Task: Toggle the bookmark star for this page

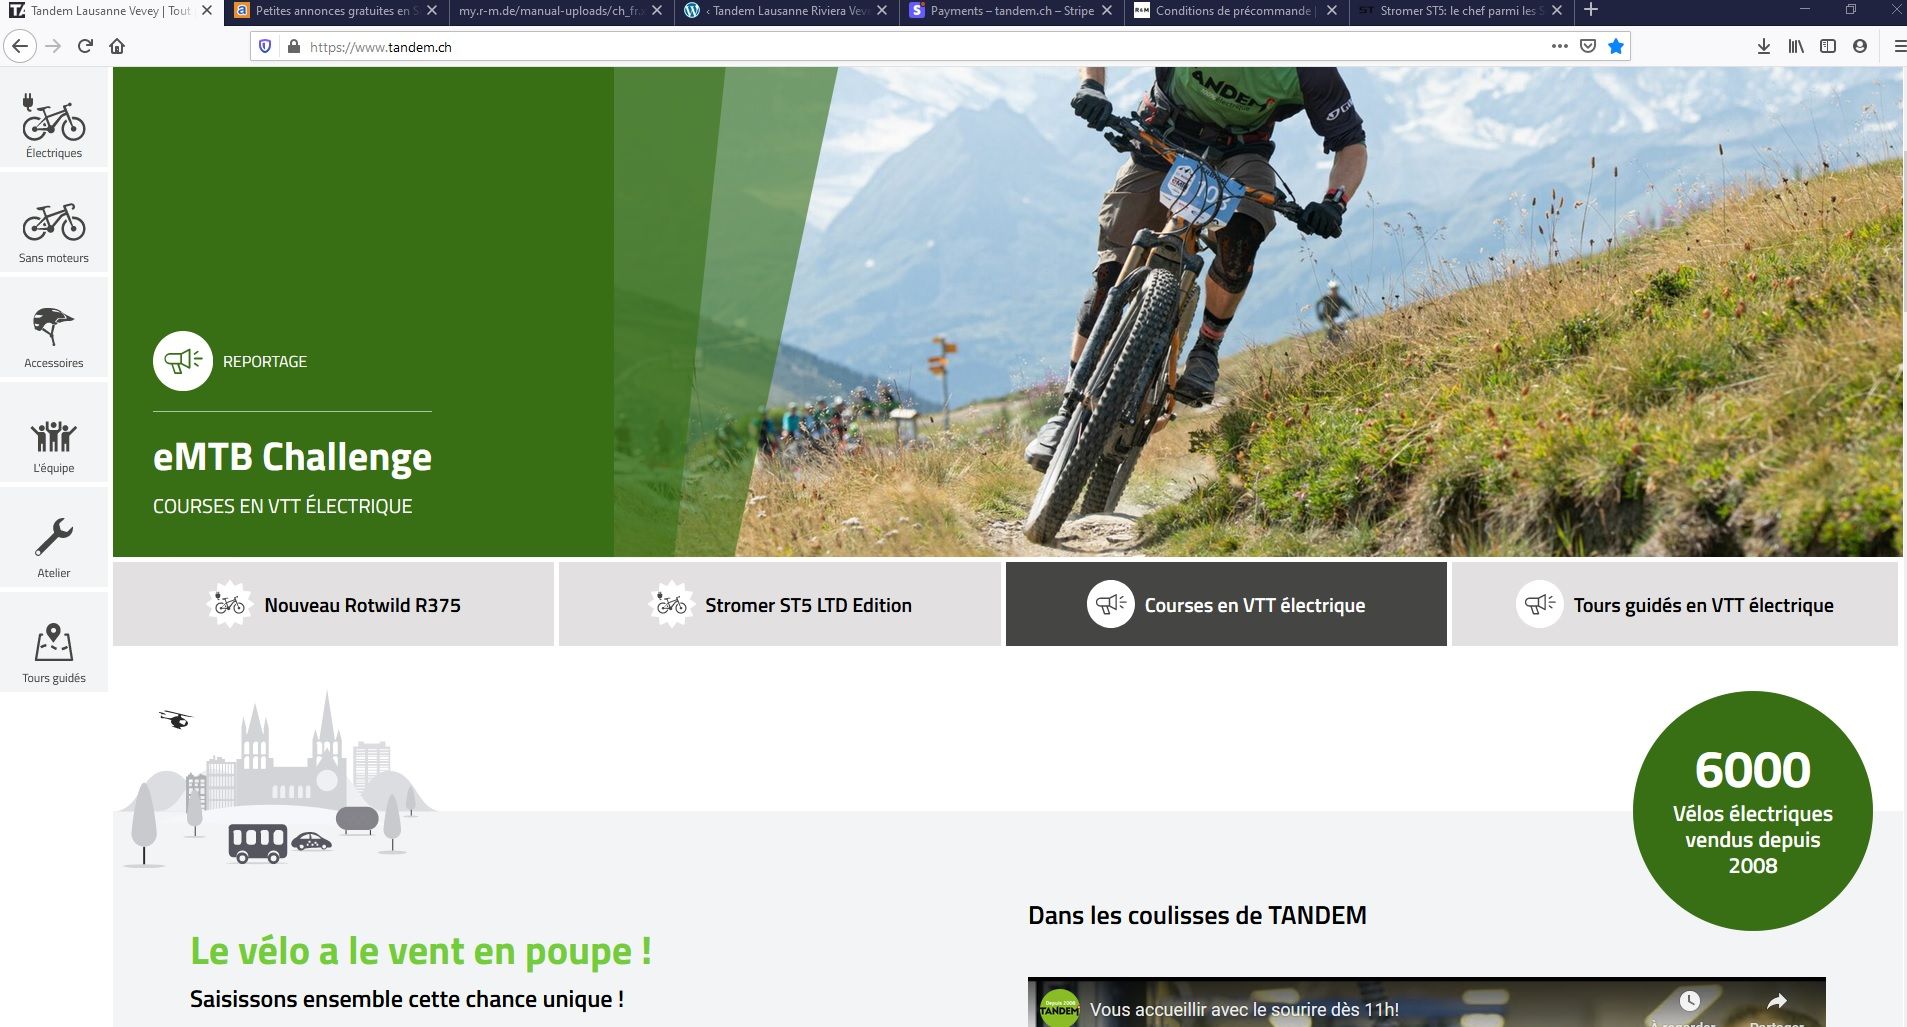Action: pyautogui.click(x=1616, y=46)
